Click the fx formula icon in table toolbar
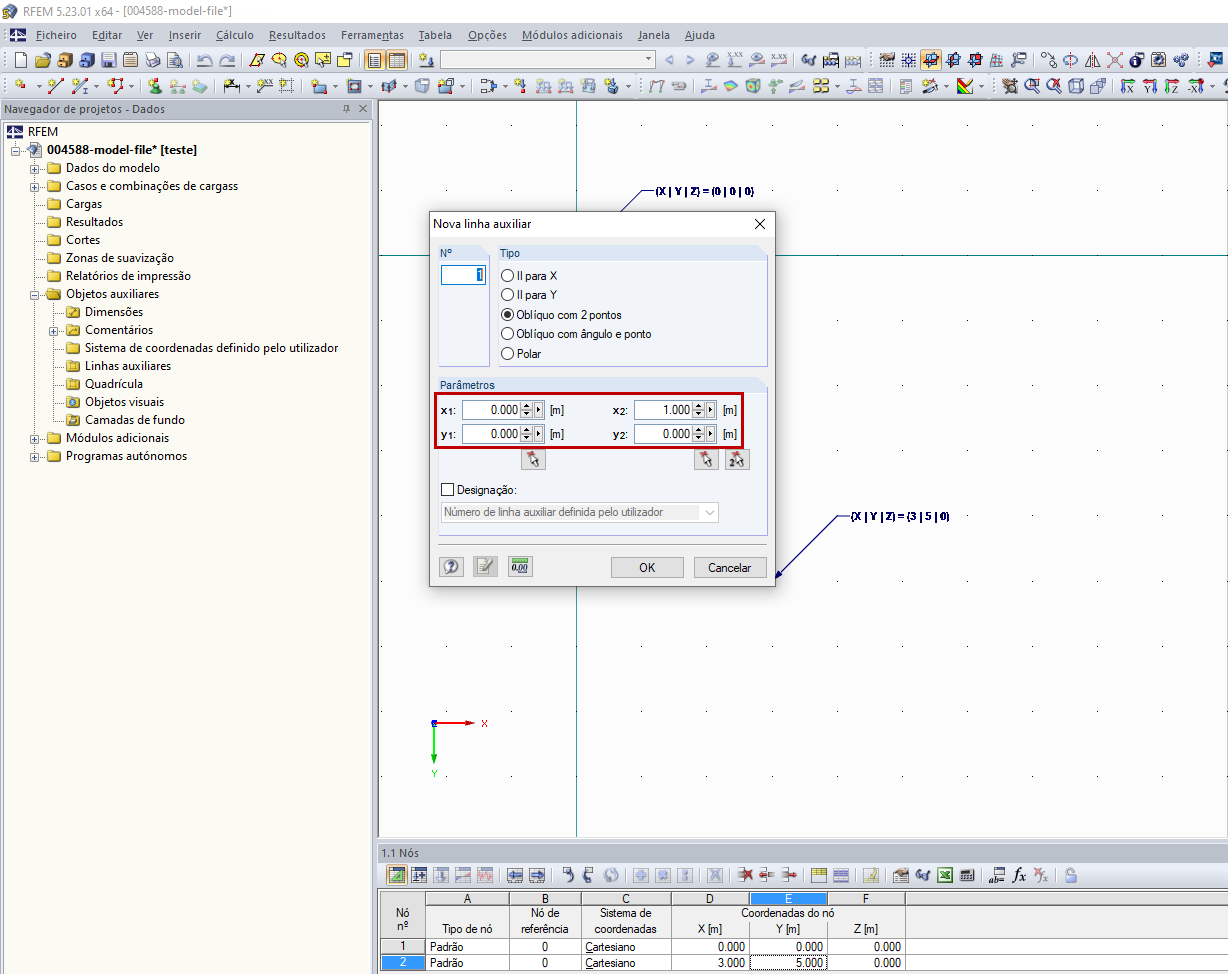This screenshot has width=1228, height=974. click(x=1019, y=875)
